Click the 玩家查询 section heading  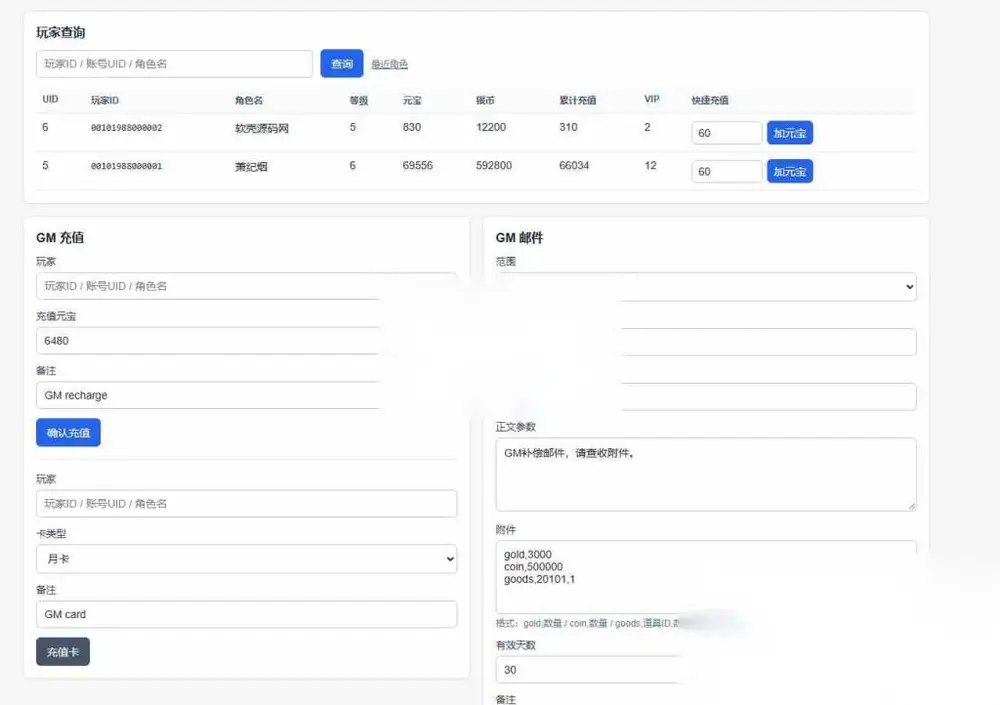[61, 33]
